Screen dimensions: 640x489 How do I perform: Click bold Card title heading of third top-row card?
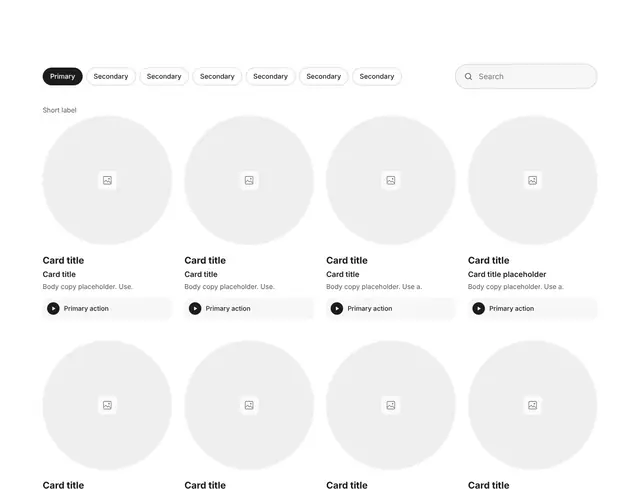[347, 260]
